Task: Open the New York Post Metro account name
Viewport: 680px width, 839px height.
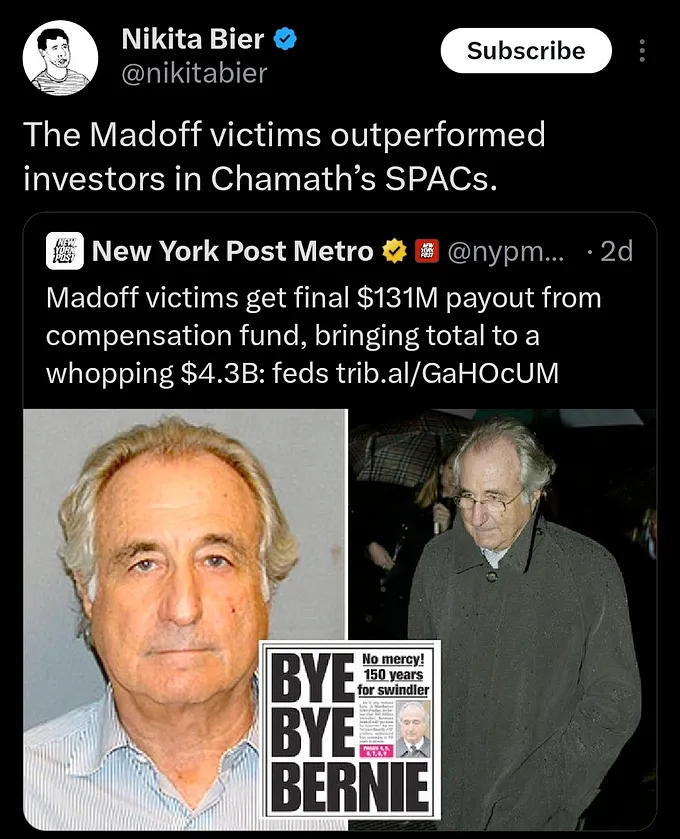Action: coord(232,251)
